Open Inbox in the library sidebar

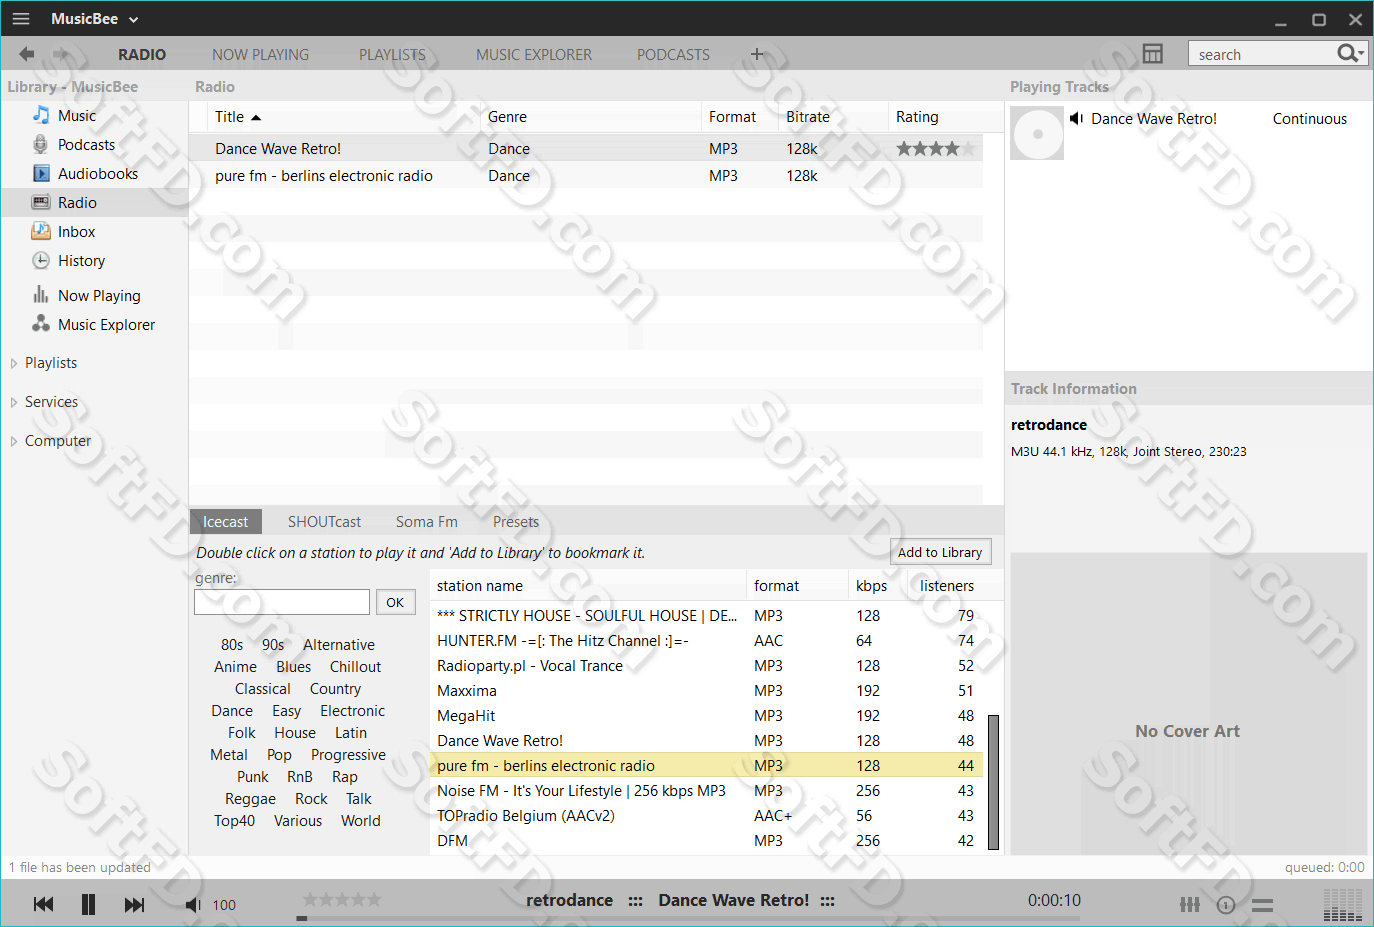pyautogui.click(x=76, y=232)
